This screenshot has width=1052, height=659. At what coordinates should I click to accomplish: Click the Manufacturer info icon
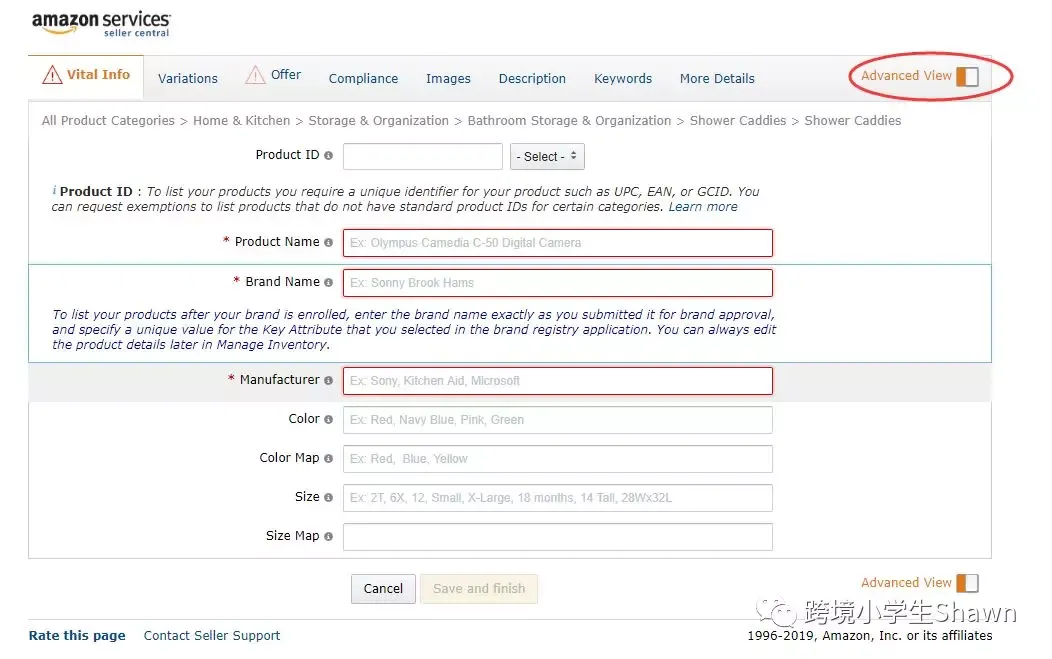coord(328,381)
